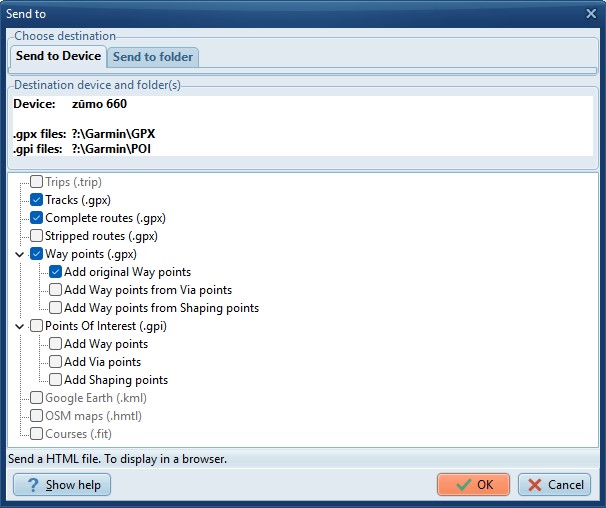The image size is (606, 508).
Task: Check Add Shaping points option
Action: click(x=55, y=380)
